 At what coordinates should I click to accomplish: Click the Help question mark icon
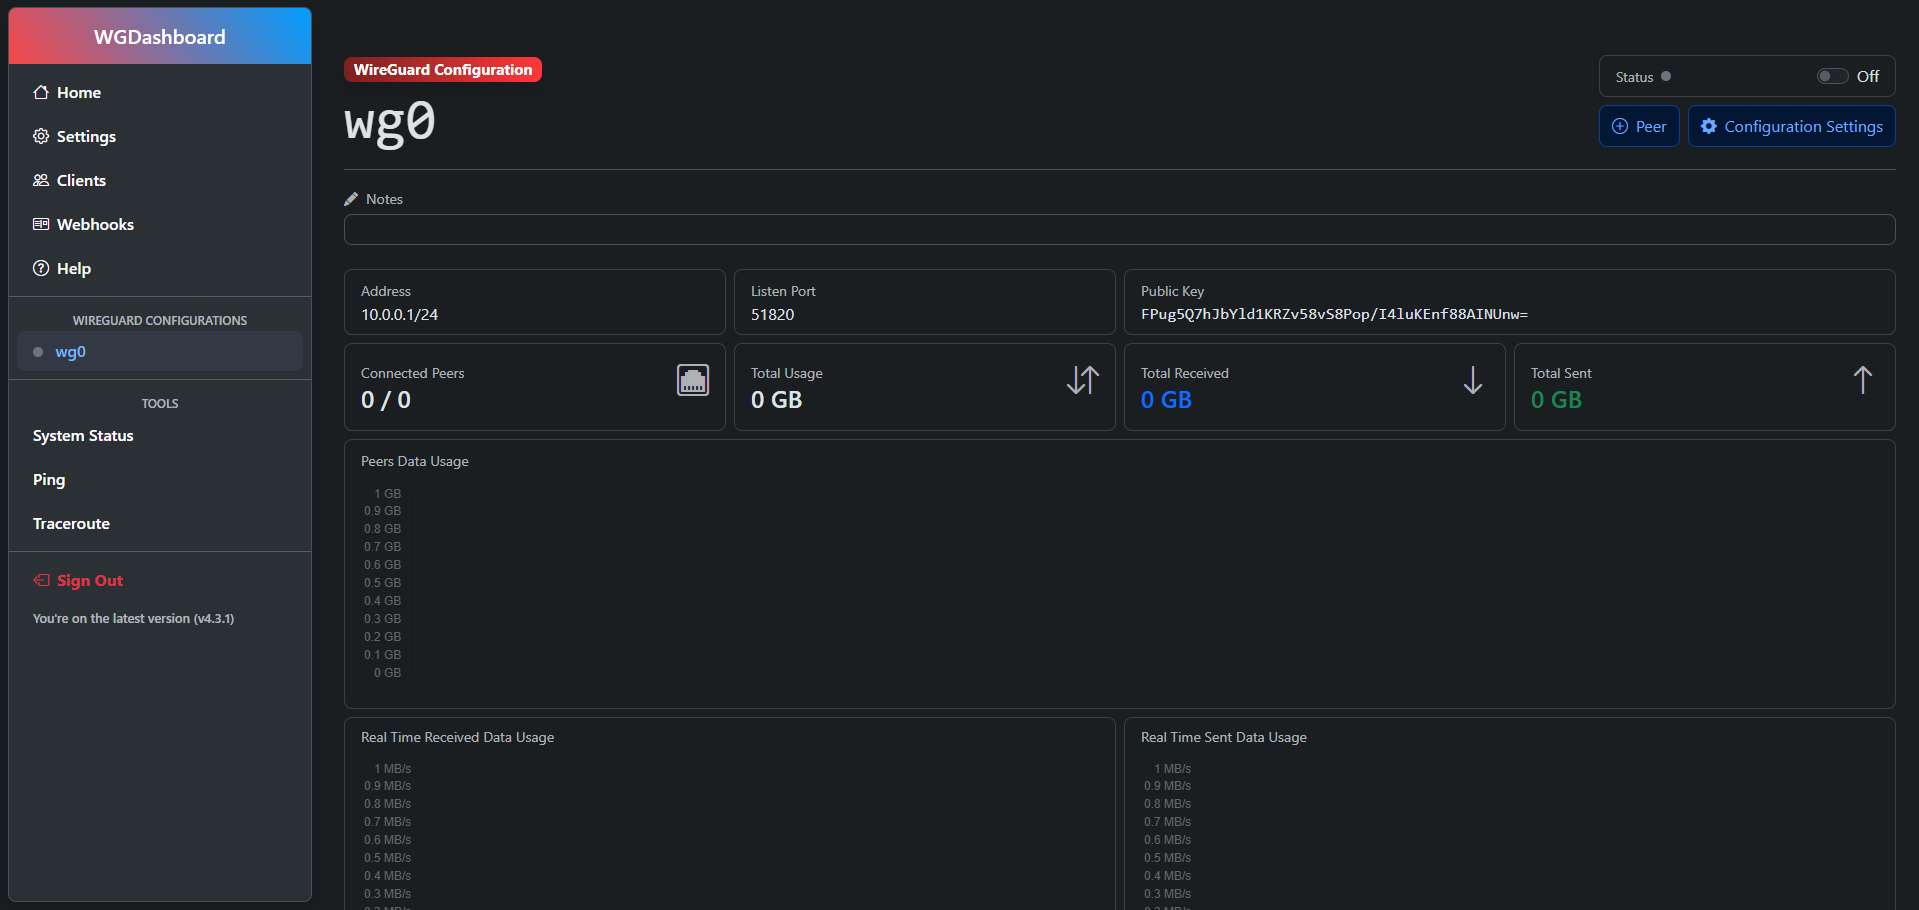click(41, 268)
